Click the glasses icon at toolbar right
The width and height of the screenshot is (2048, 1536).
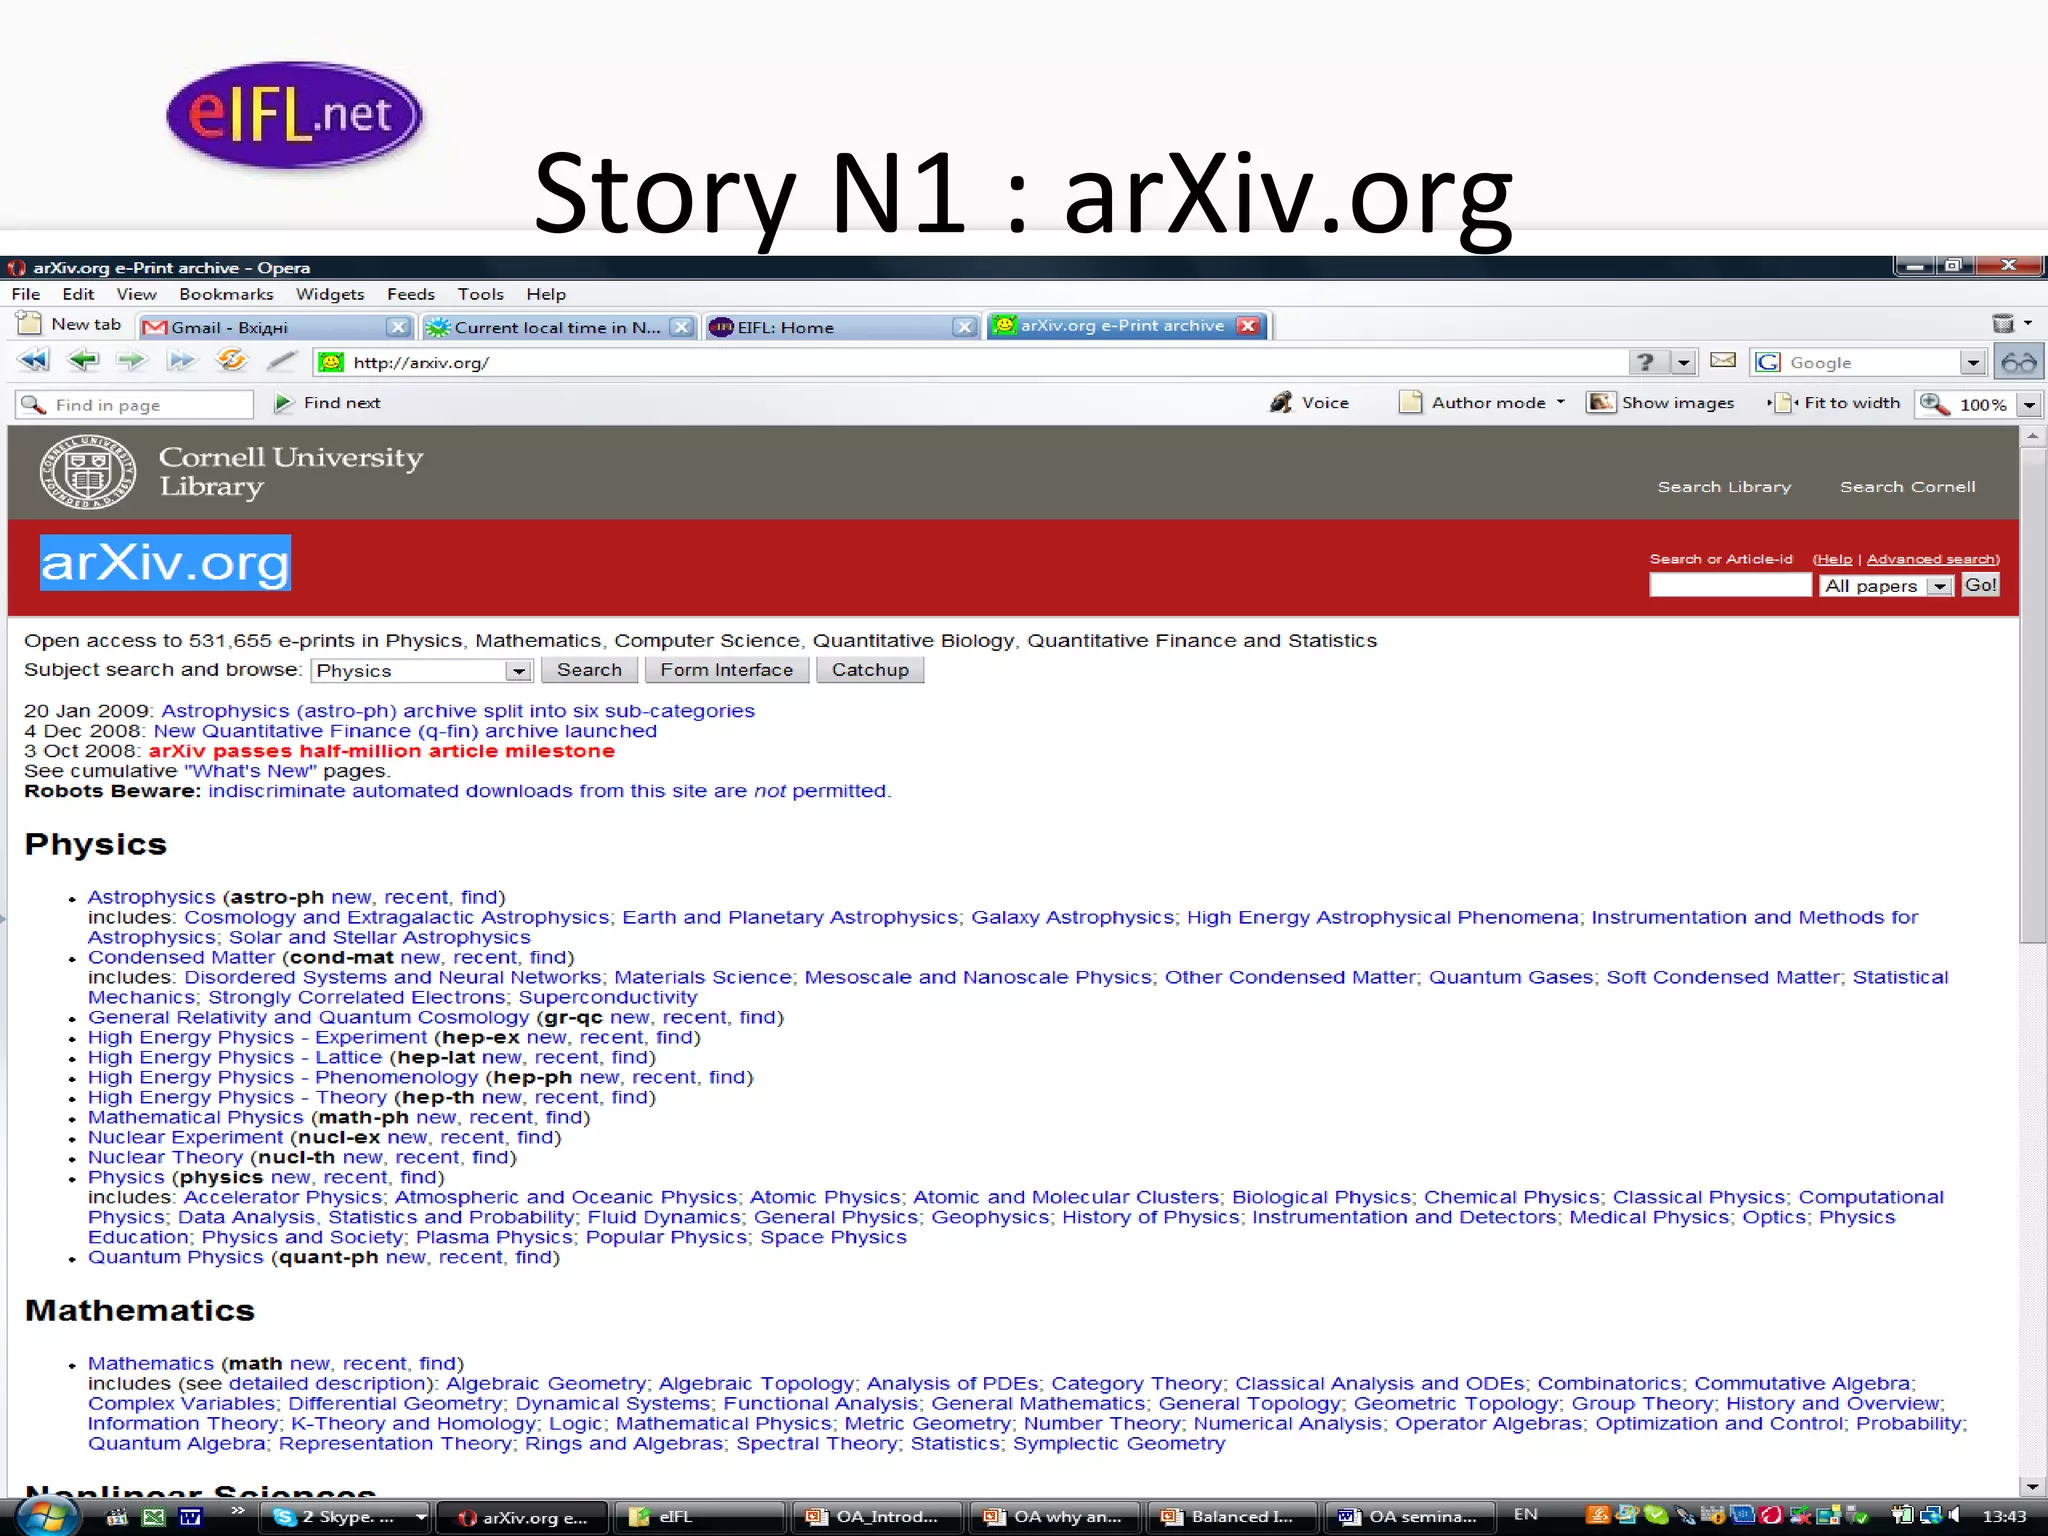[2019, 362]
